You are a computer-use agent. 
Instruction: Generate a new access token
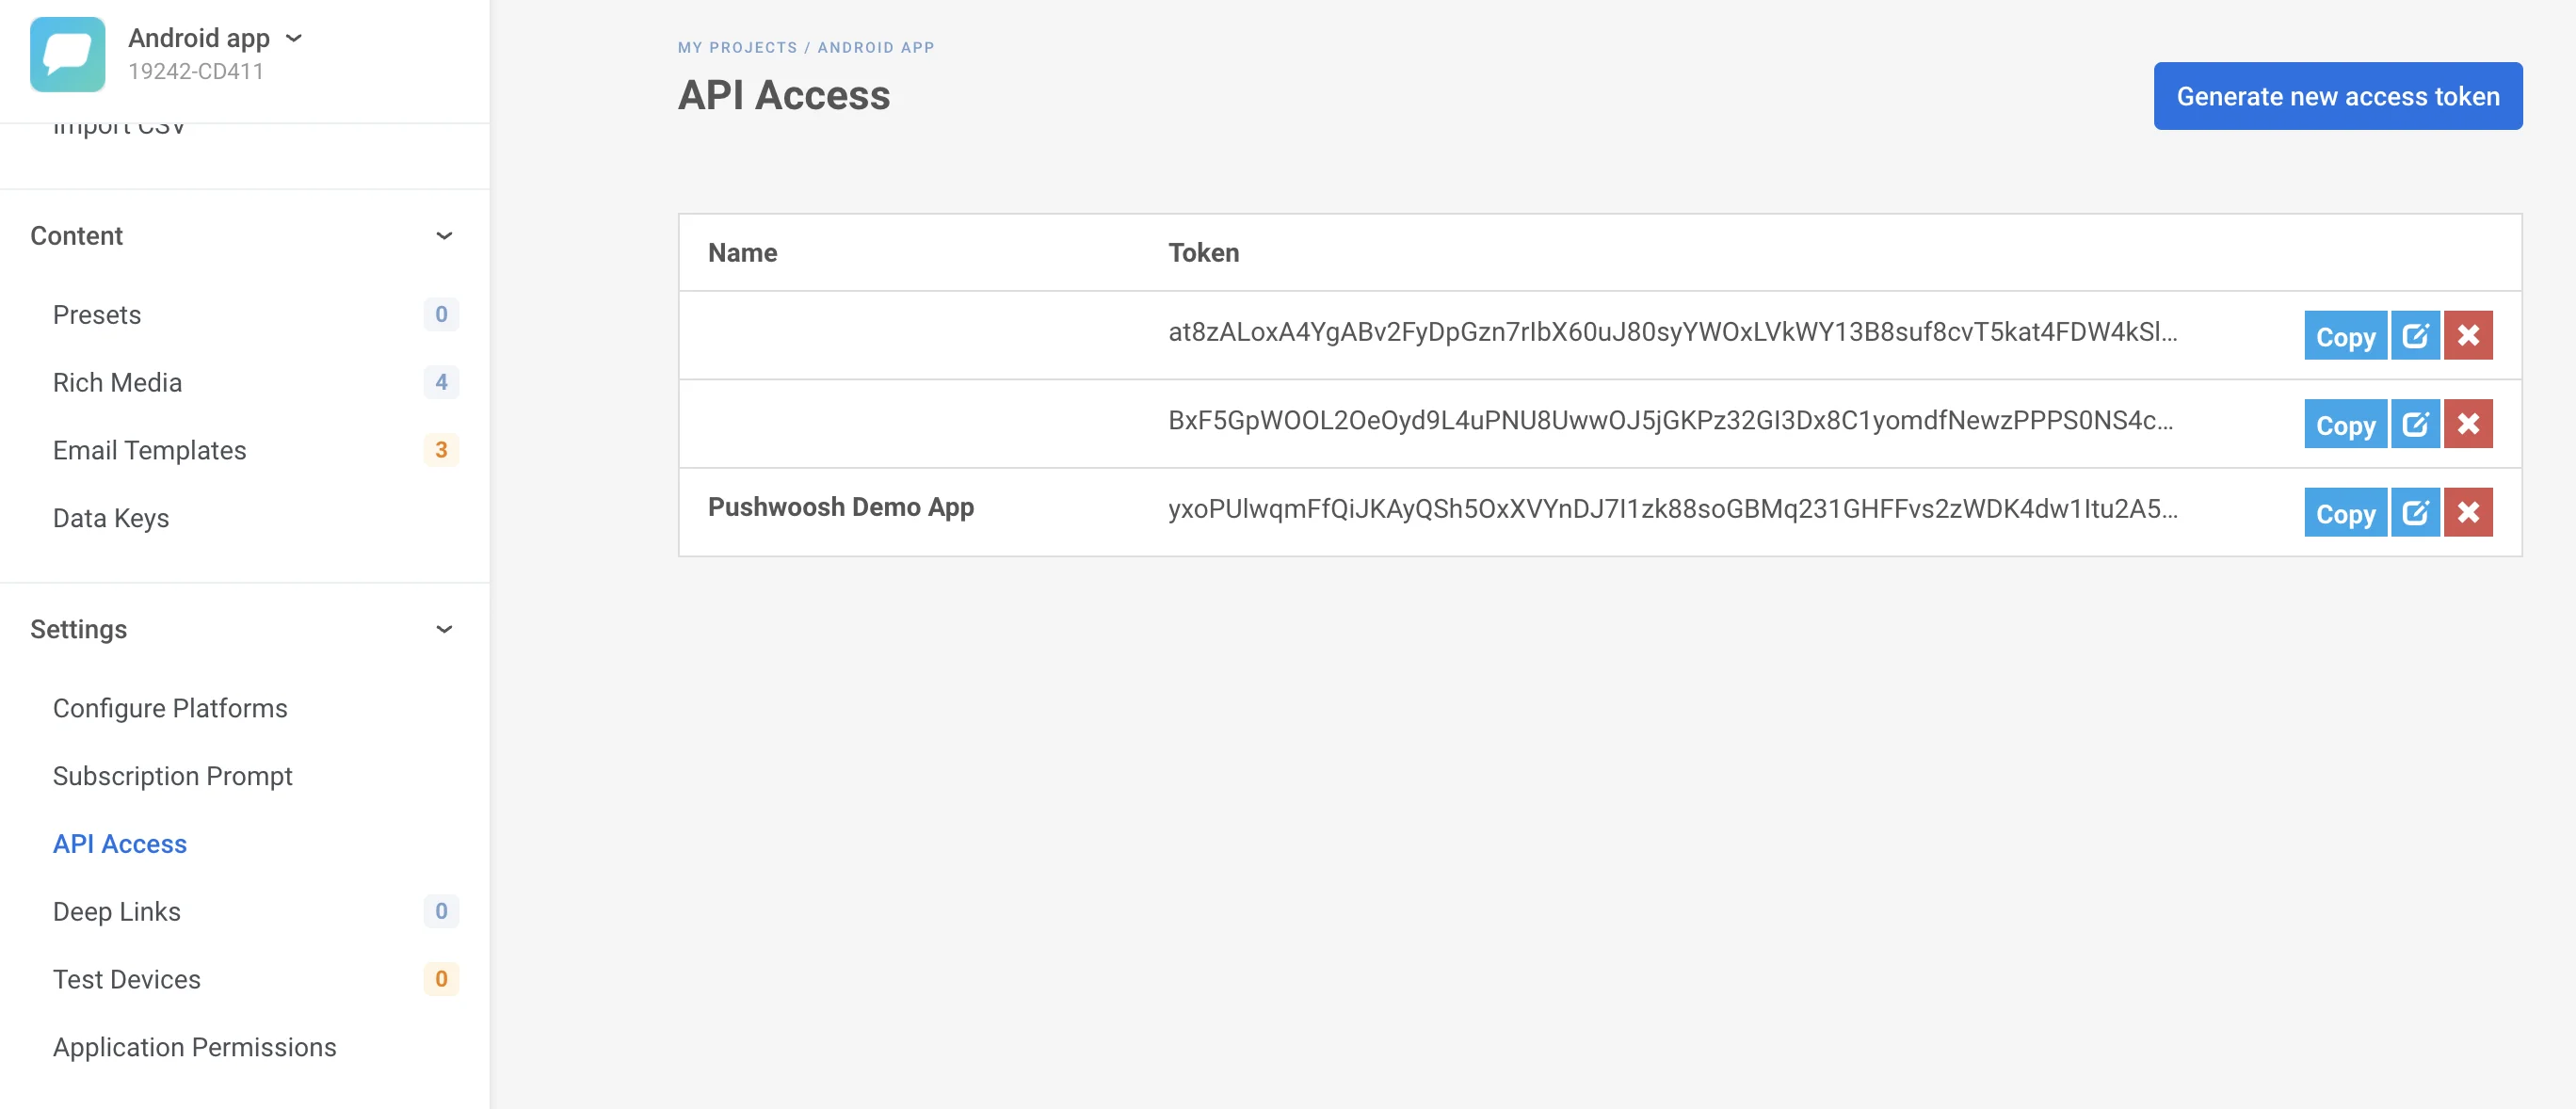[x=2337, y=96]
